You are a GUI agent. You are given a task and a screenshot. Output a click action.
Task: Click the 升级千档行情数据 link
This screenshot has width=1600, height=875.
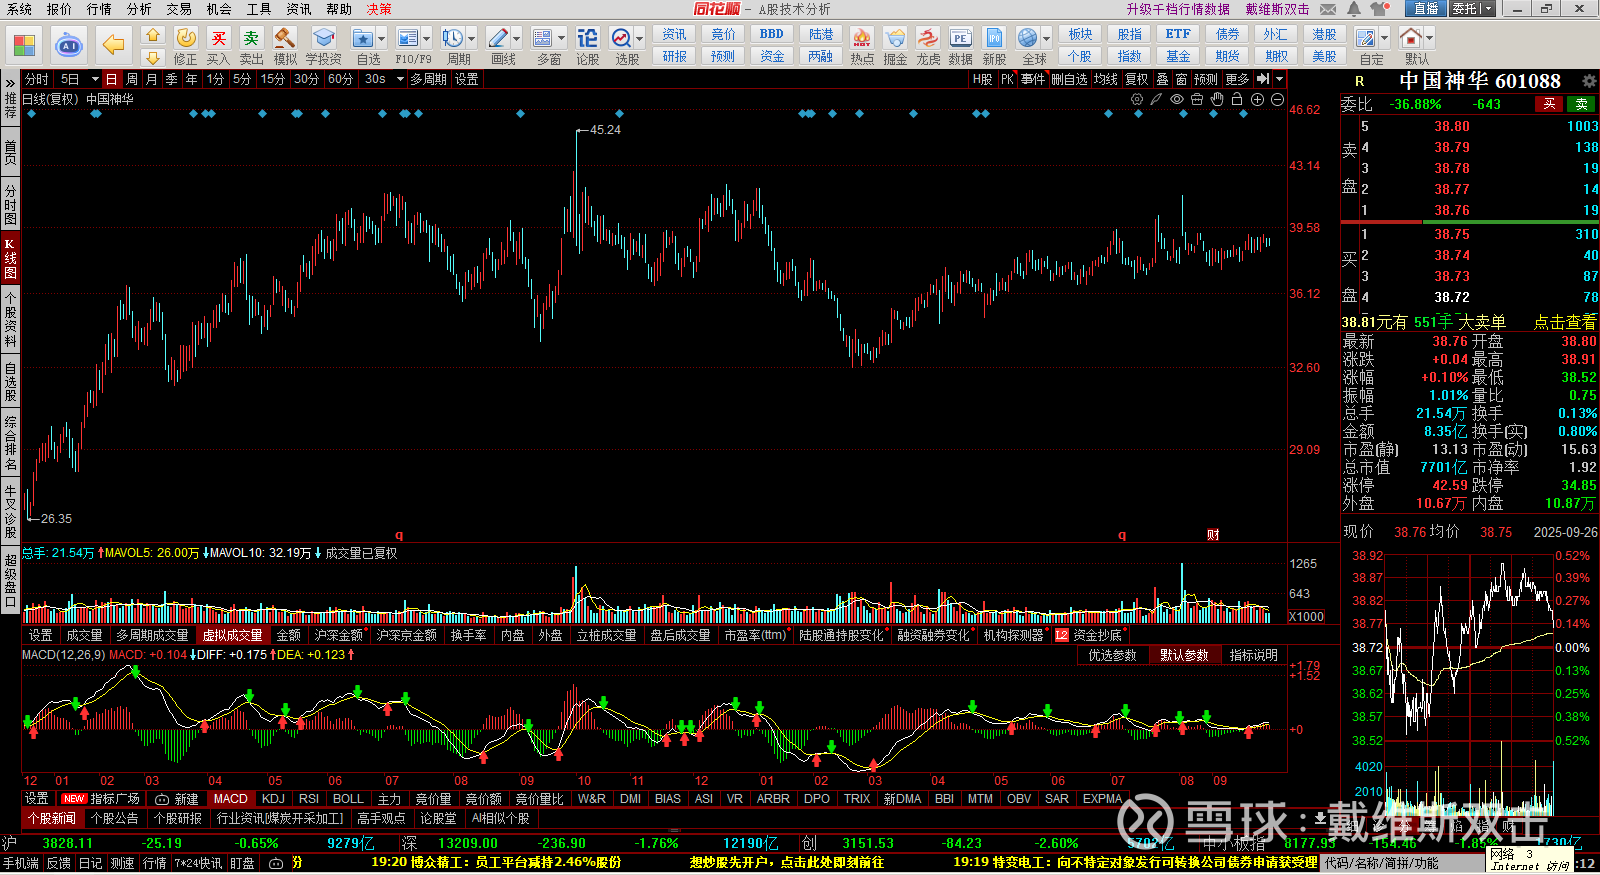(1178, 9)
